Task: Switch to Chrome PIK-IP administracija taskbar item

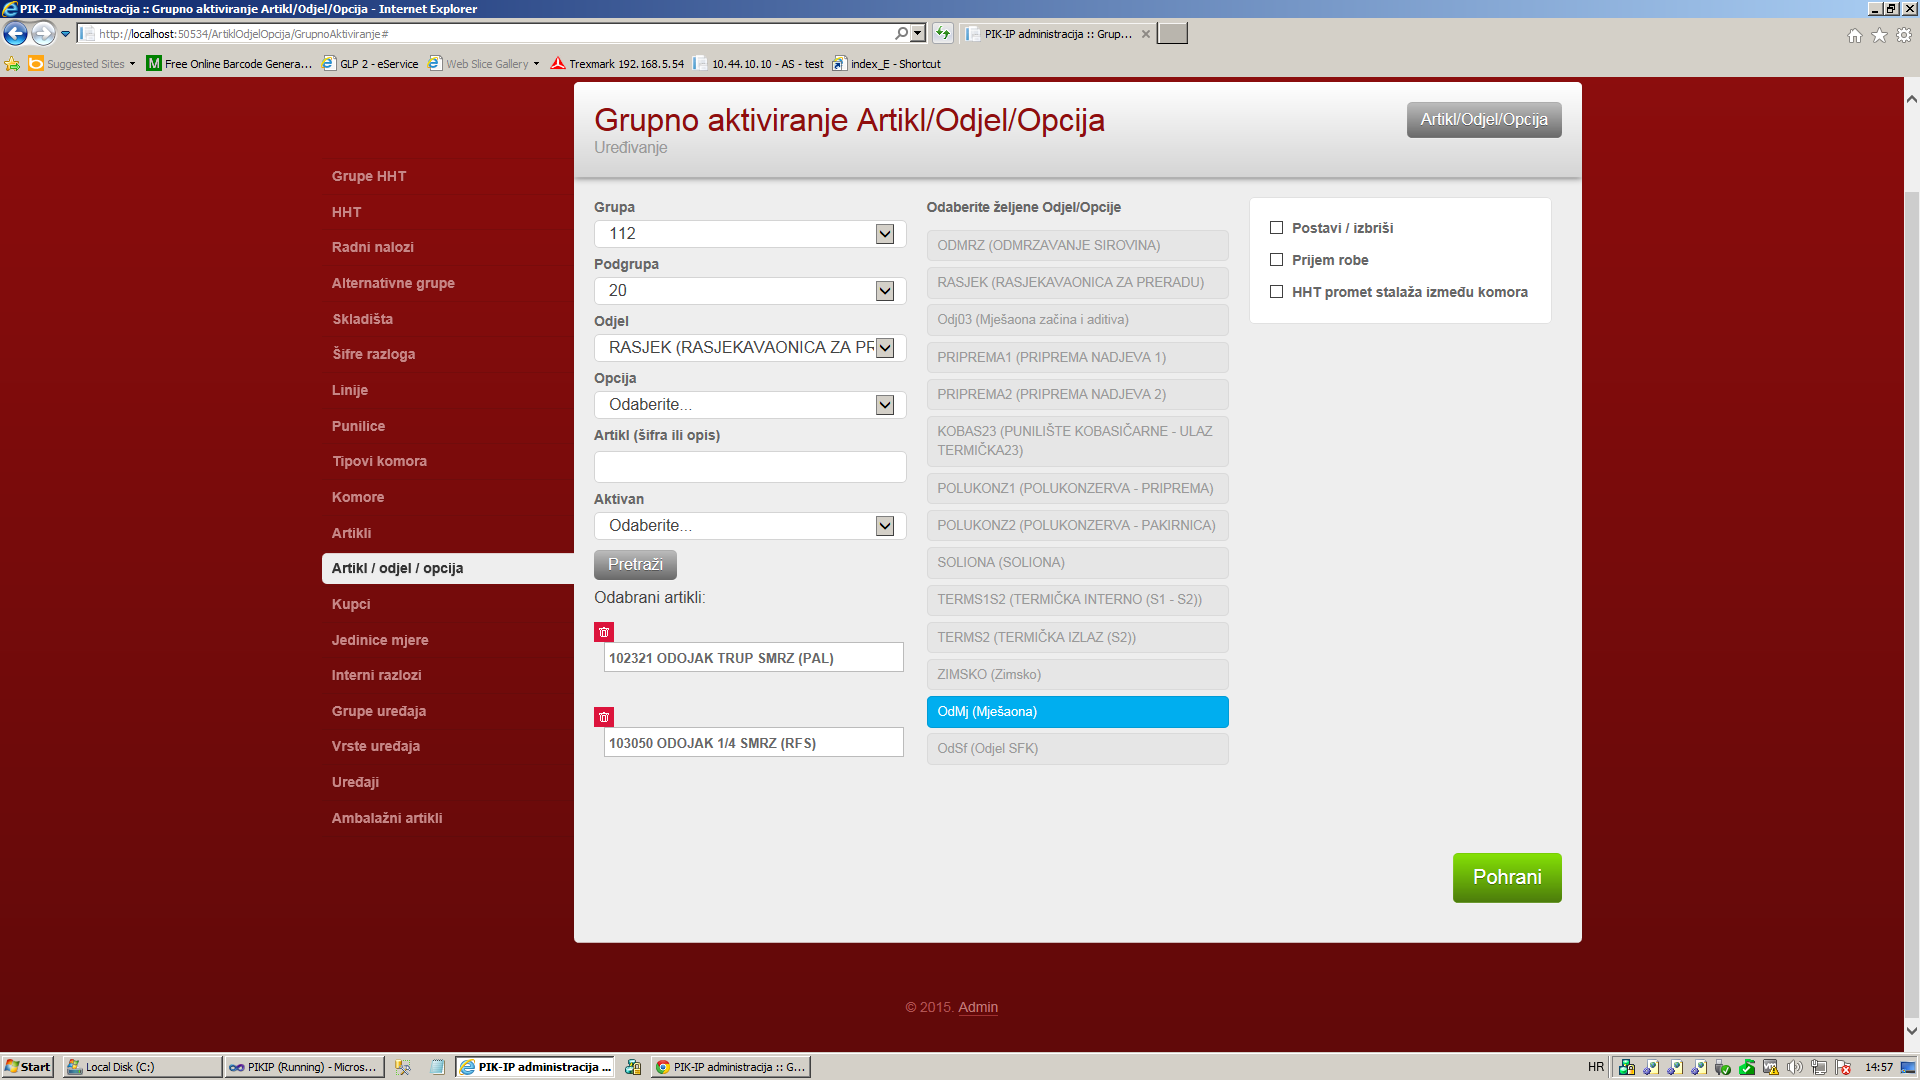Action: tap(730, 1067)
